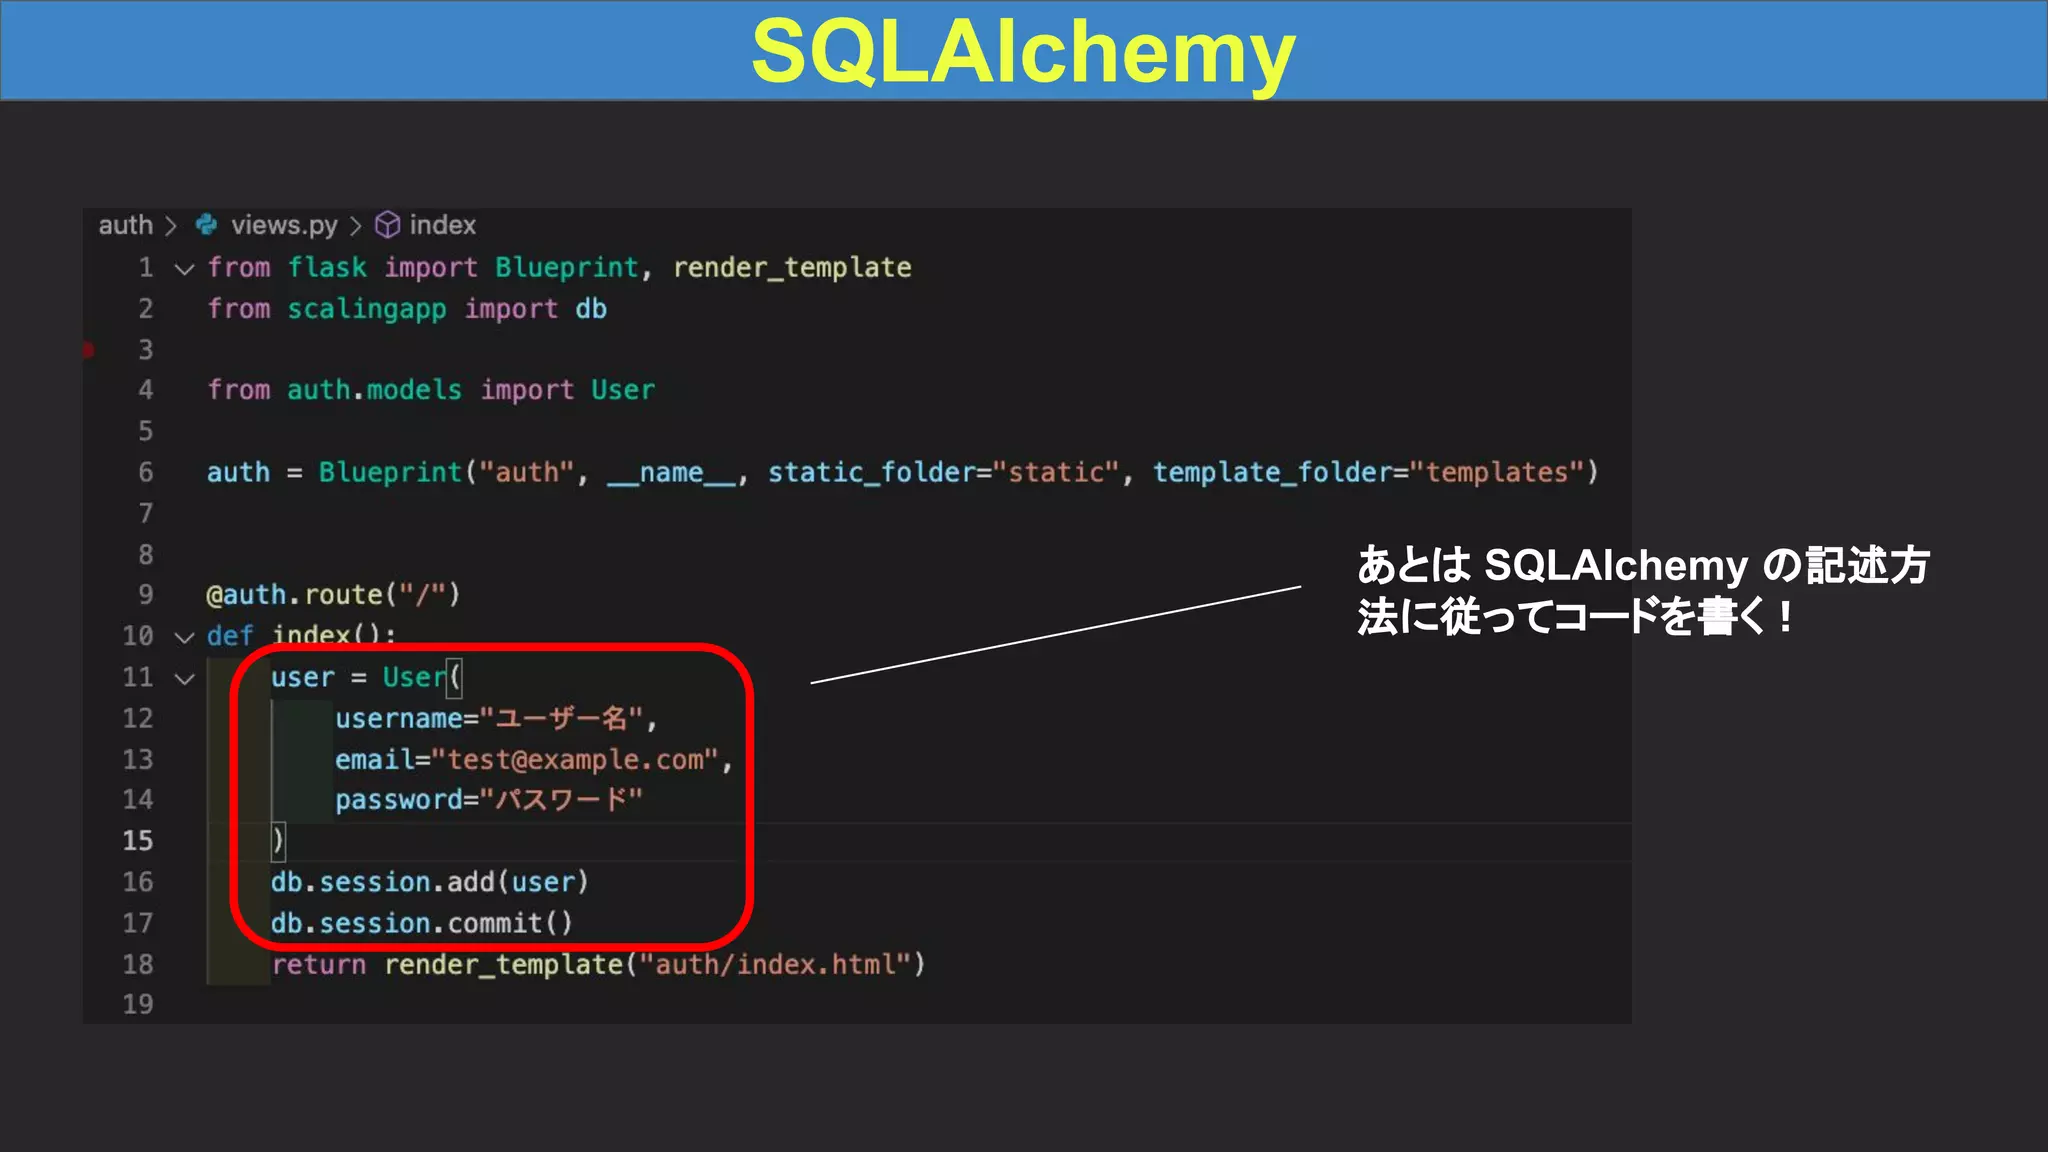2048x1152 pixels.
Task: Click the red breakpoint dot on line 3
Action: point(88,350)
